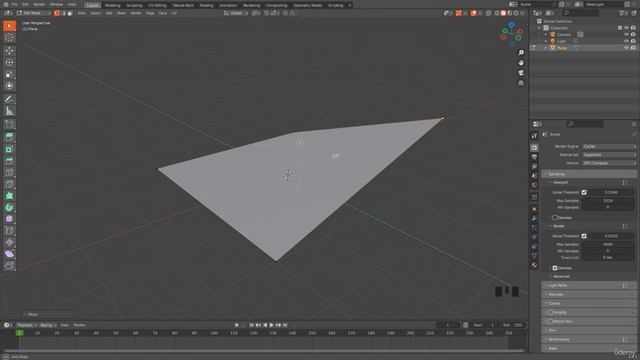This screenshot has height=360, width=640.
Task: Select the Loop Cut tool
Action: pos(9,173)
